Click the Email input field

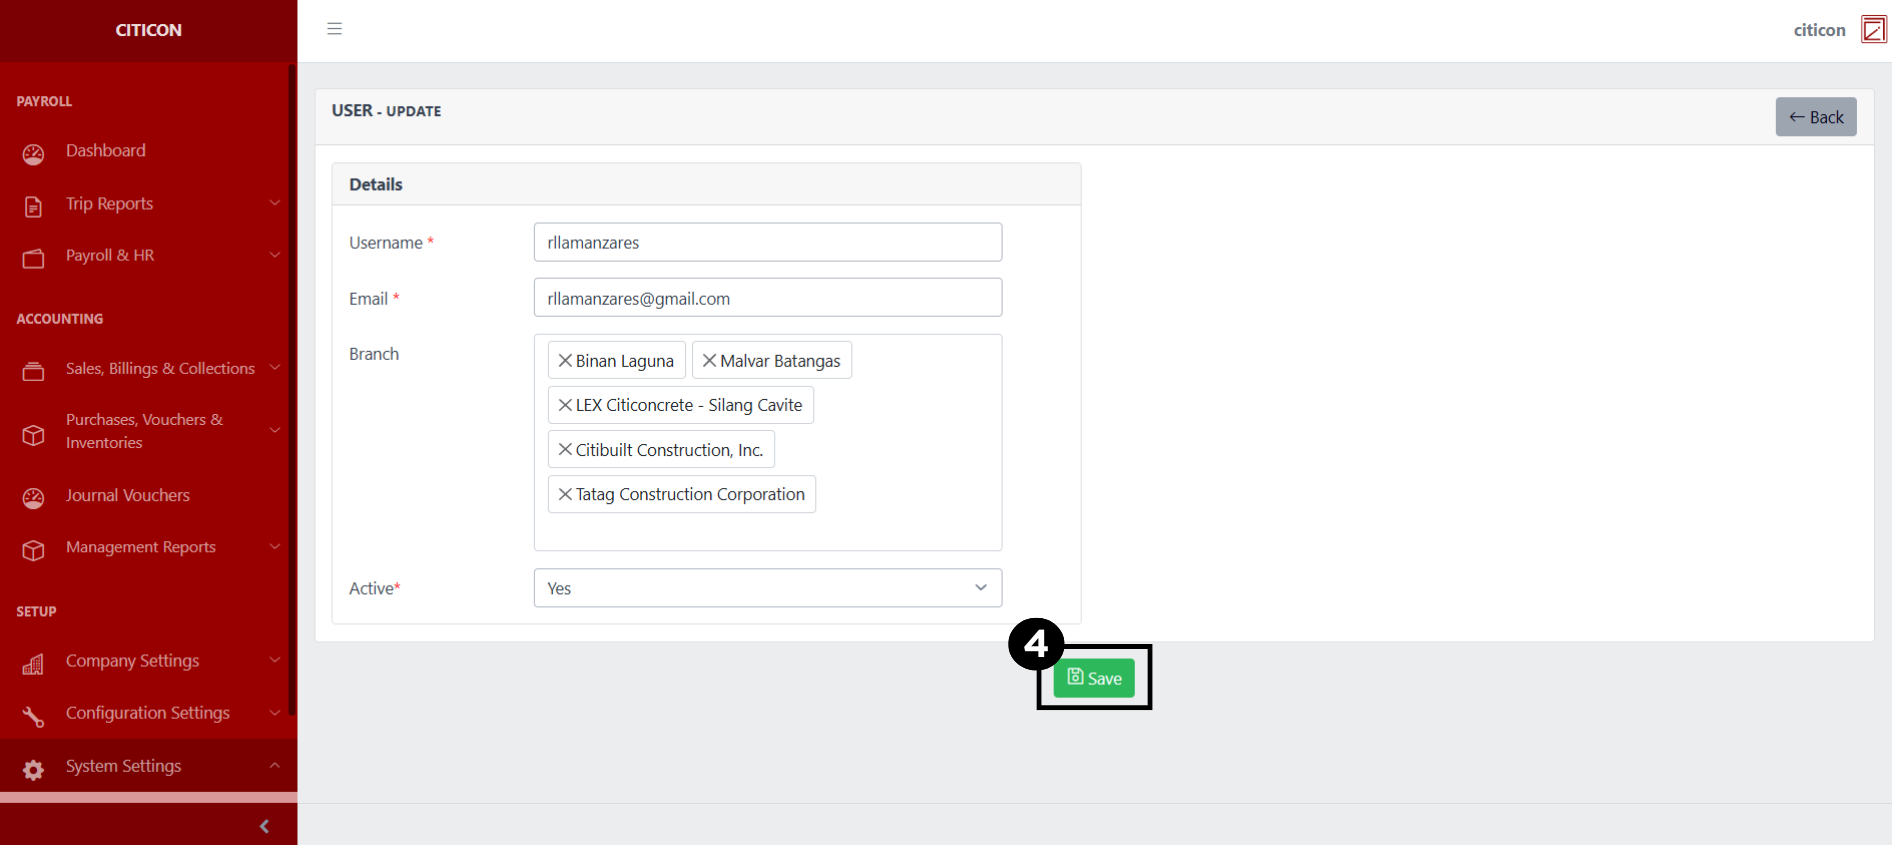(x=767, y=299)
